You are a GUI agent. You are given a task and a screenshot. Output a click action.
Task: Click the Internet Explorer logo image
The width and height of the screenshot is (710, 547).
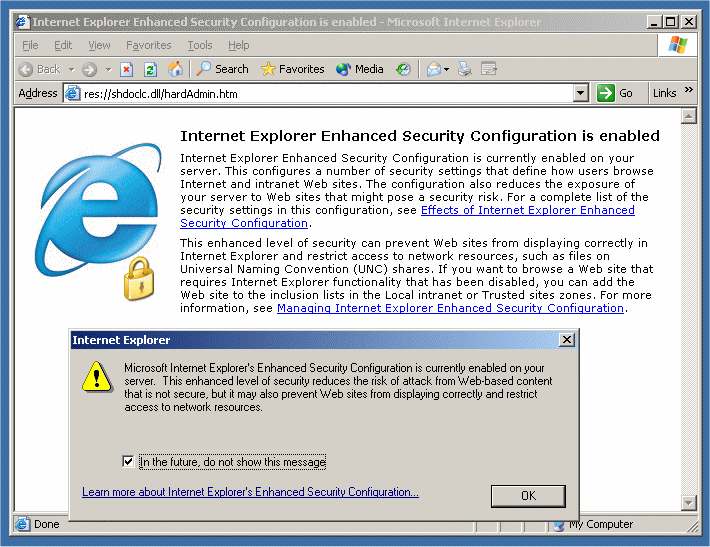point(98,221)
